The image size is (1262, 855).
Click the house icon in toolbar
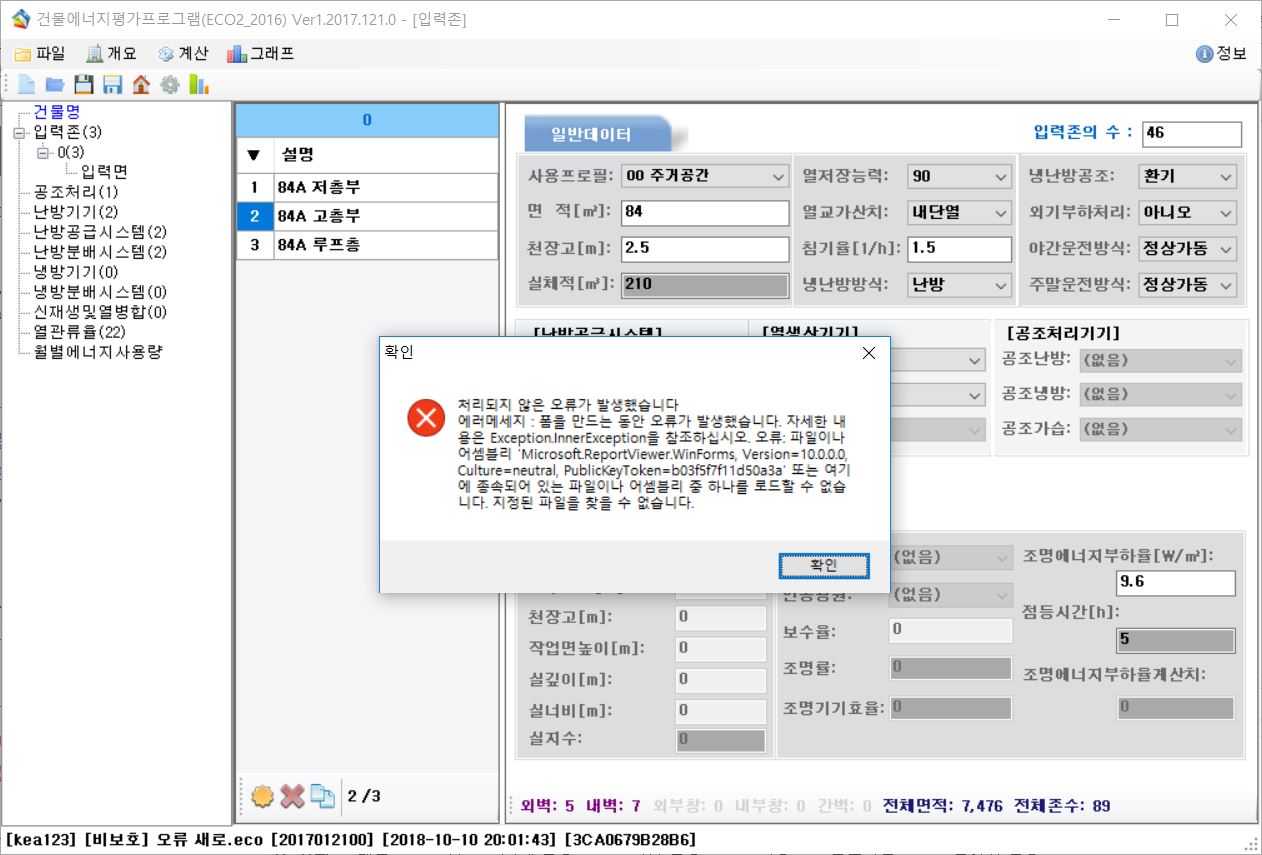(141, 85)
